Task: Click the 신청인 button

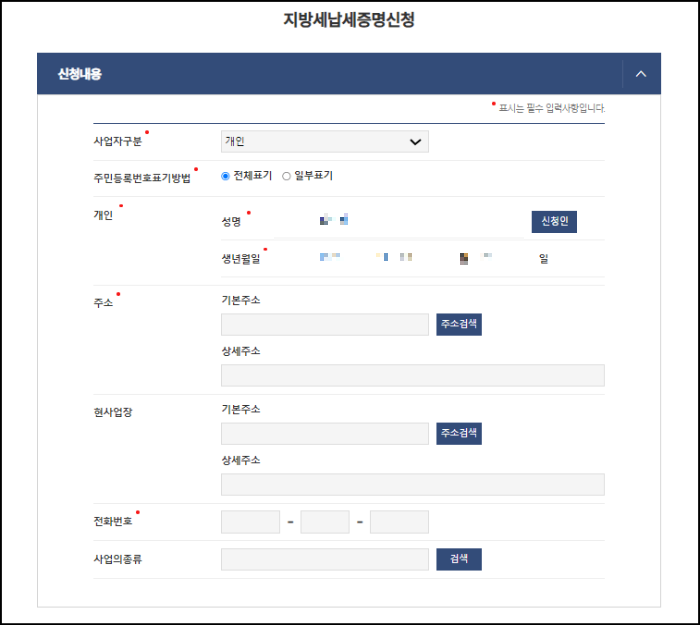Action: click(554, 221)
